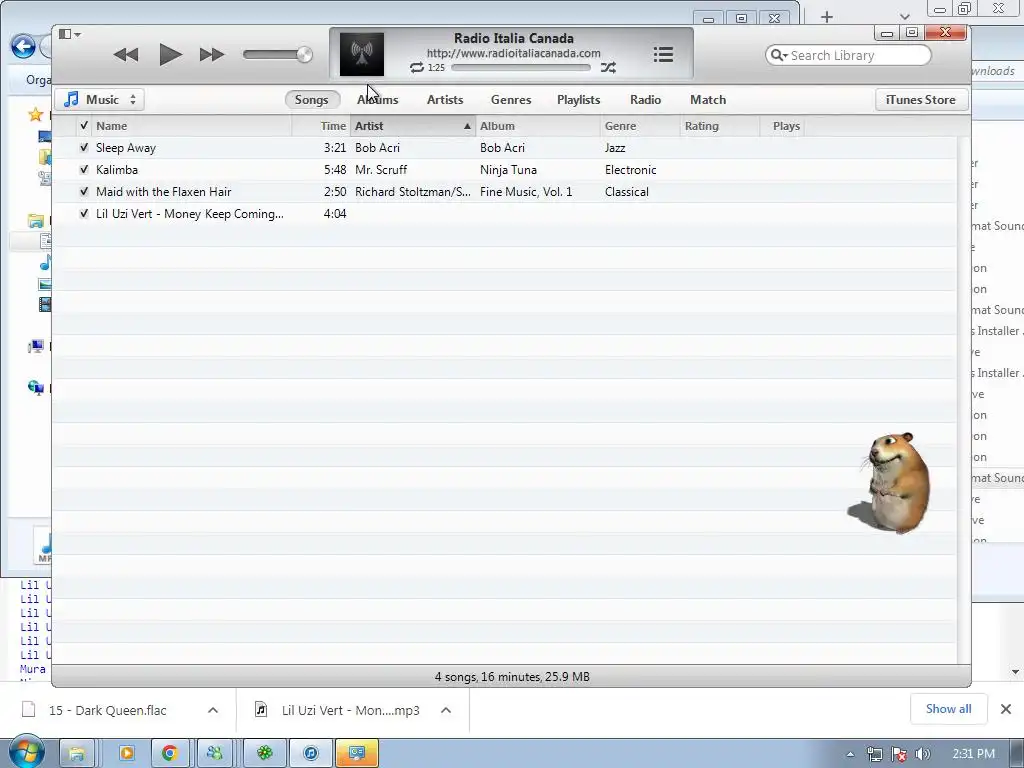The image size is (1024, 768).
Task: Uncheck the Lil Uzi Vert song checkbox
Action: pyautogui.click(x=84, y=214)
